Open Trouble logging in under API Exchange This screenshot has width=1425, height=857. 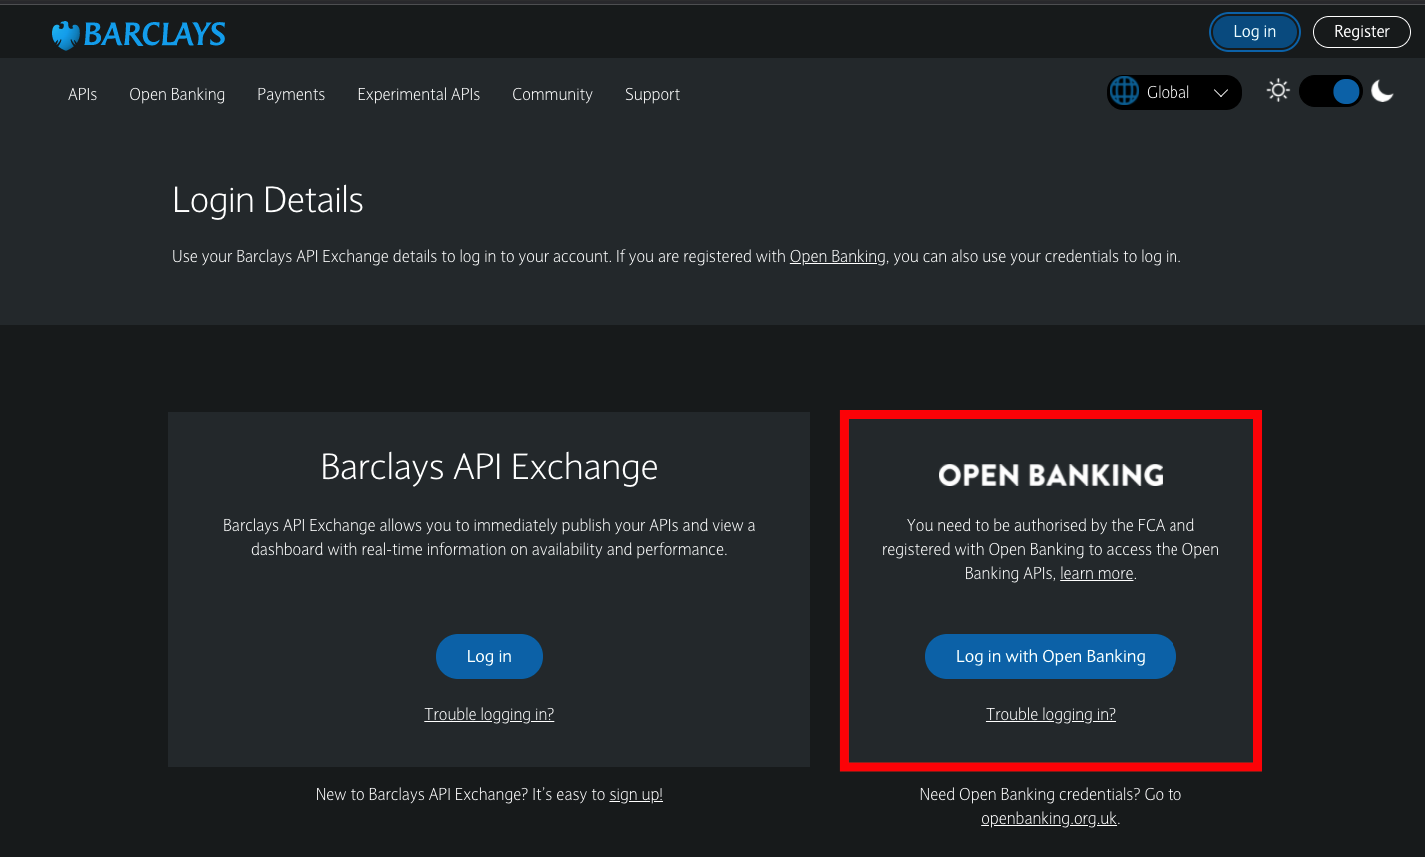pyautogui.click(x=489, y=714)
